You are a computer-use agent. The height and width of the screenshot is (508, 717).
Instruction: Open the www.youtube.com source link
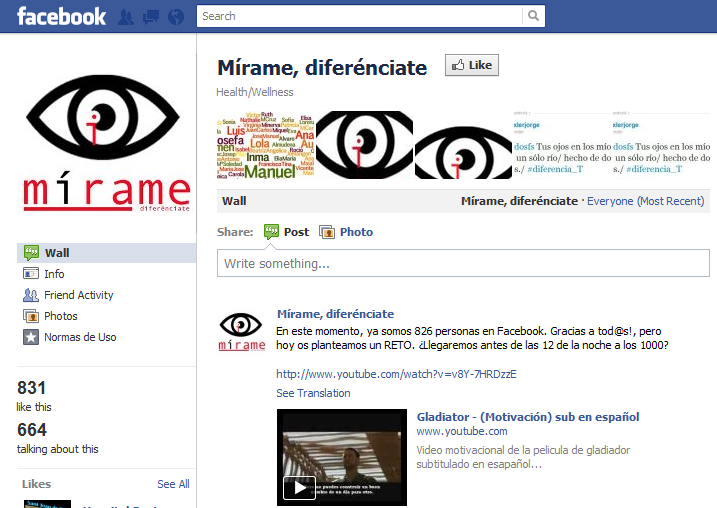click(x=462, y=431)
